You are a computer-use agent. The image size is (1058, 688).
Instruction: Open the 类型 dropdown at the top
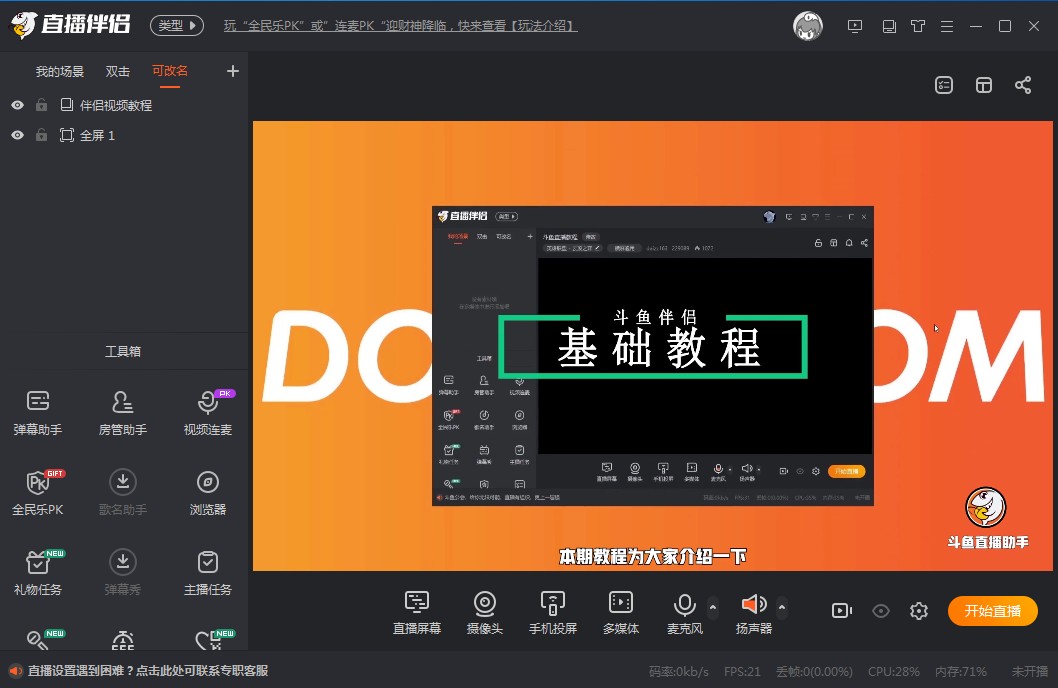point(176,26)
